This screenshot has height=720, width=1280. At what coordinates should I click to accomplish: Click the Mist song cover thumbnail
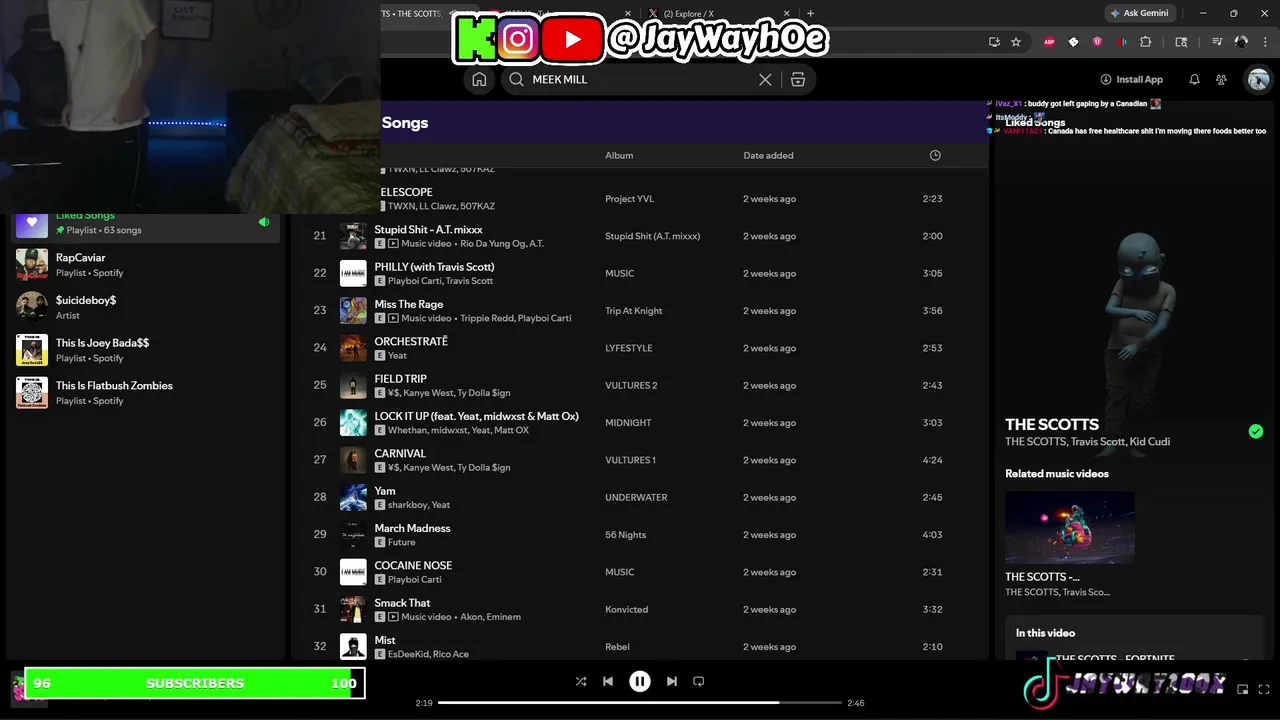[x=353, y=646]
